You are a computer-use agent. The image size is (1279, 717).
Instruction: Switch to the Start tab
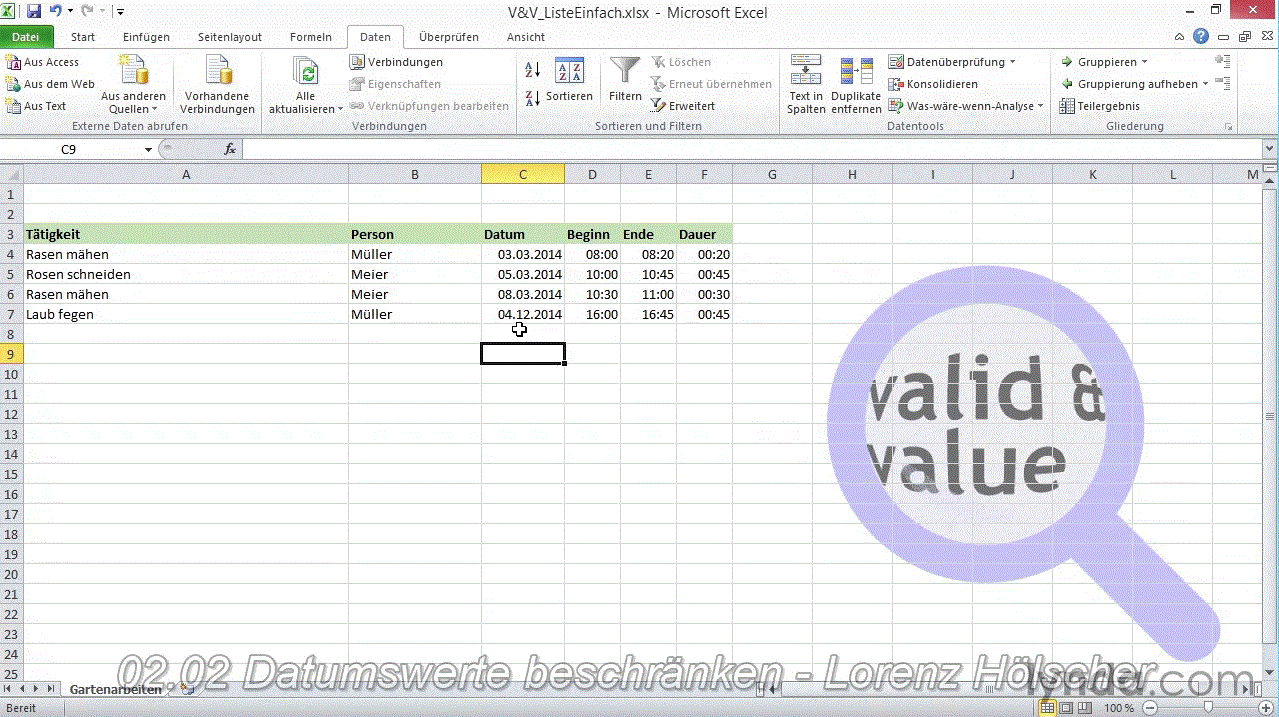tap(83, 37)
